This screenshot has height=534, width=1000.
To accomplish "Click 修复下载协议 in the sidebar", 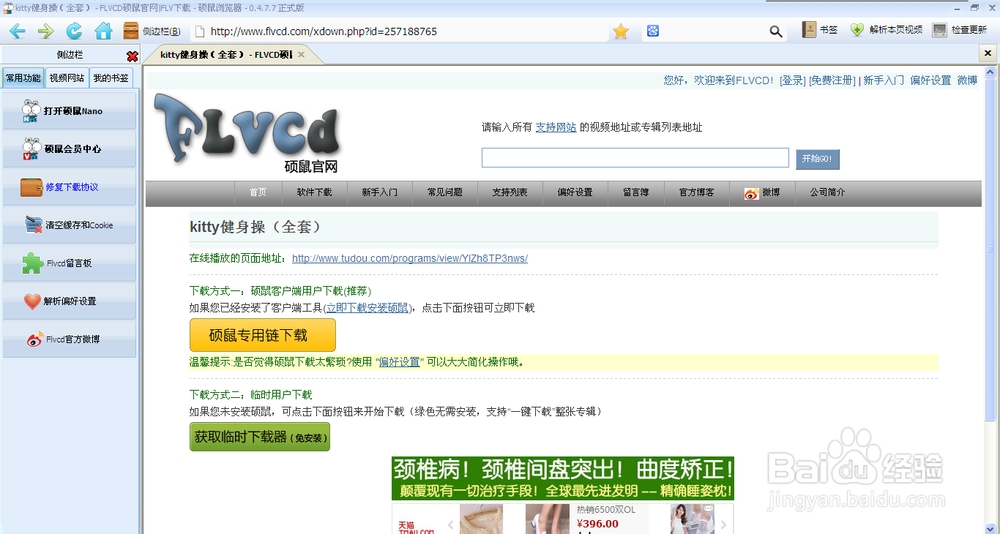I will click(x=70, y=187).
